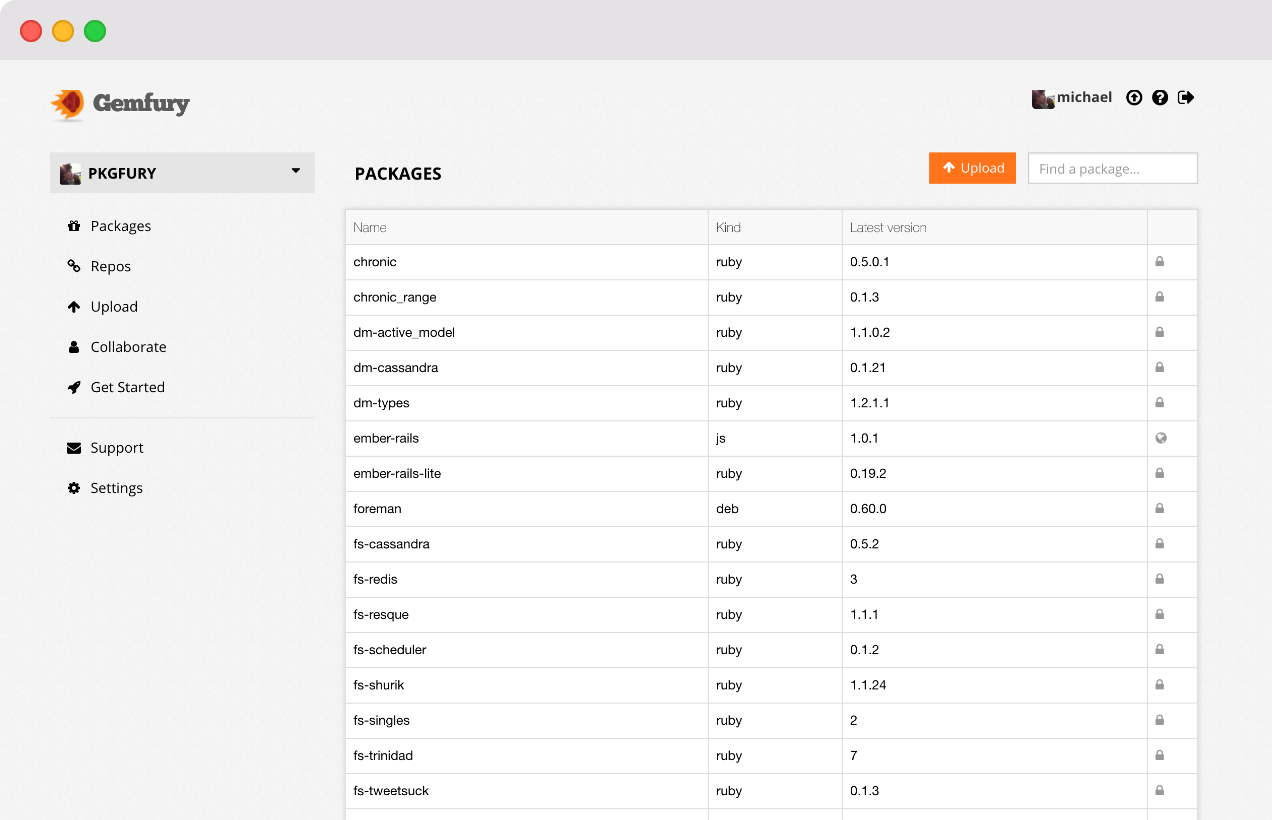The width and height of the screenshot is (1272, 820).
Task: Open Support in sidebar
Action: [x=117, y=448]
